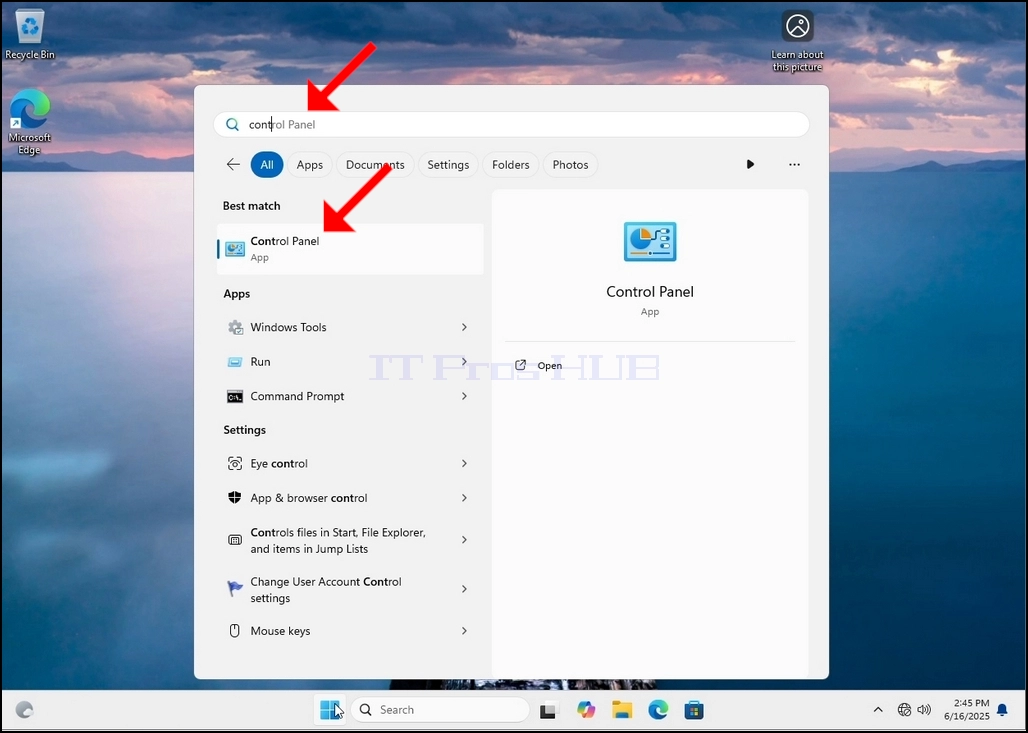The width and height of the screenshot is (1028, 733).
Task: Expand the Windows Tools result chevron
Action: point(464,327)
